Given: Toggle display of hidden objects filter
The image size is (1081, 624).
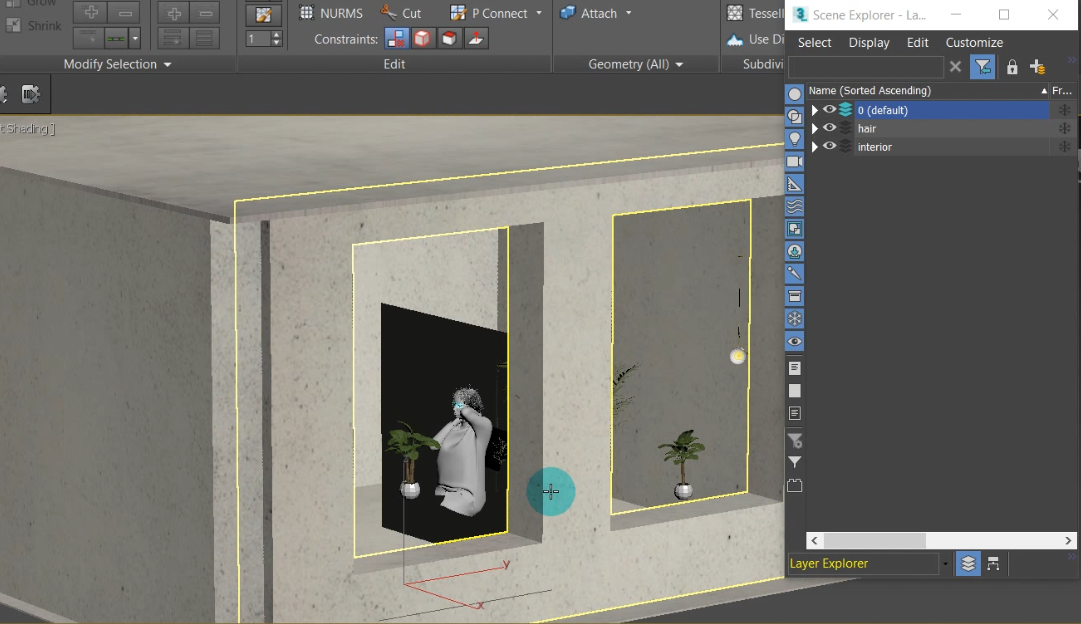Looking at the screenshot, I should coord(794,341).
